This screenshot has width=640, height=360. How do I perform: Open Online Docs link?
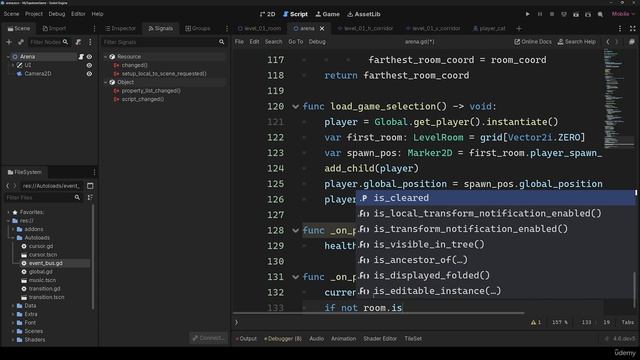(x=533, y=42)
